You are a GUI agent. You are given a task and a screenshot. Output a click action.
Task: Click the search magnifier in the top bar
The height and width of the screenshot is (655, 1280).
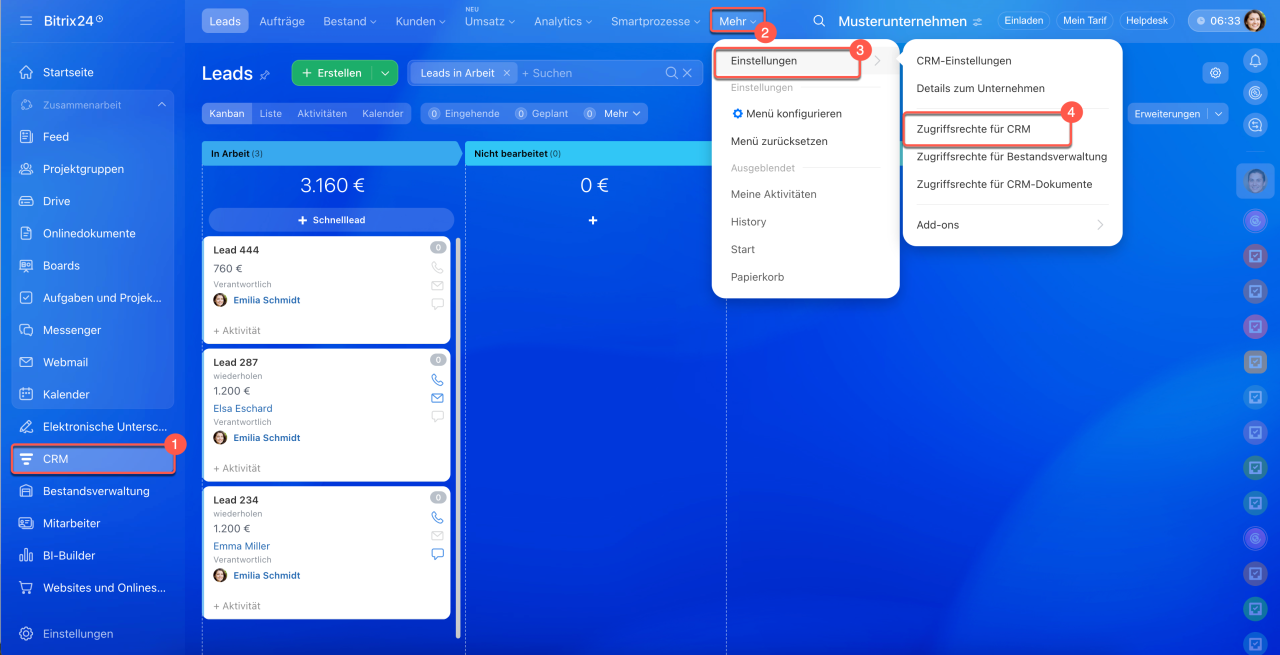tap(819, 21)
